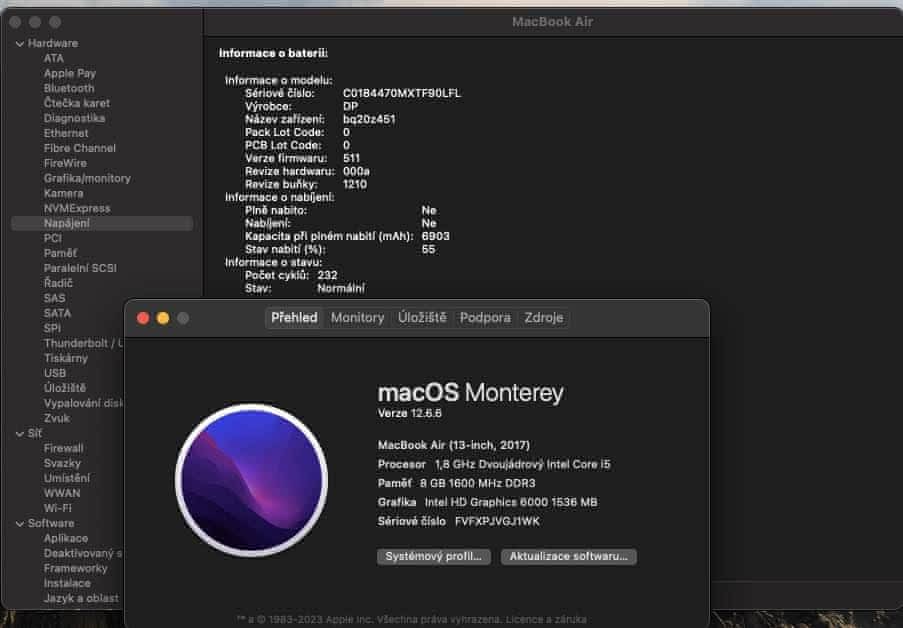Switch to the Podpora tab
Screen dimensions: 903x628
[485, 318]
